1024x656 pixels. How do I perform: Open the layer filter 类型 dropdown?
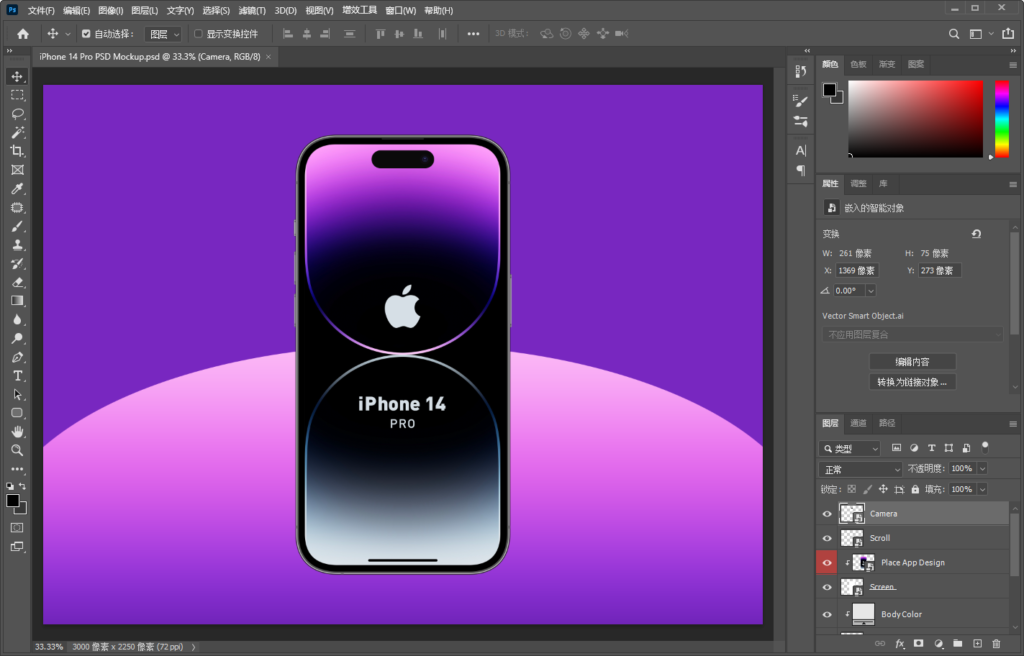[x=850, y=449]
